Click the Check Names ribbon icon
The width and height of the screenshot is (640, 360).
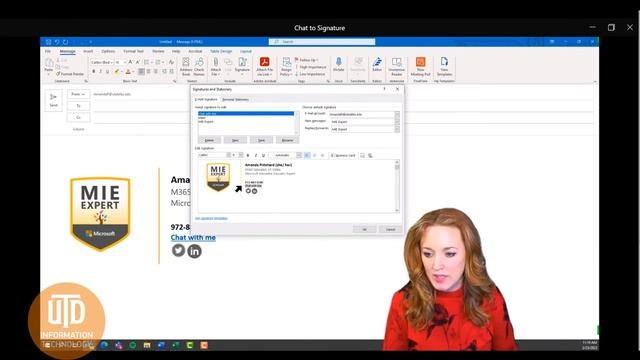(x=199, y=67)
